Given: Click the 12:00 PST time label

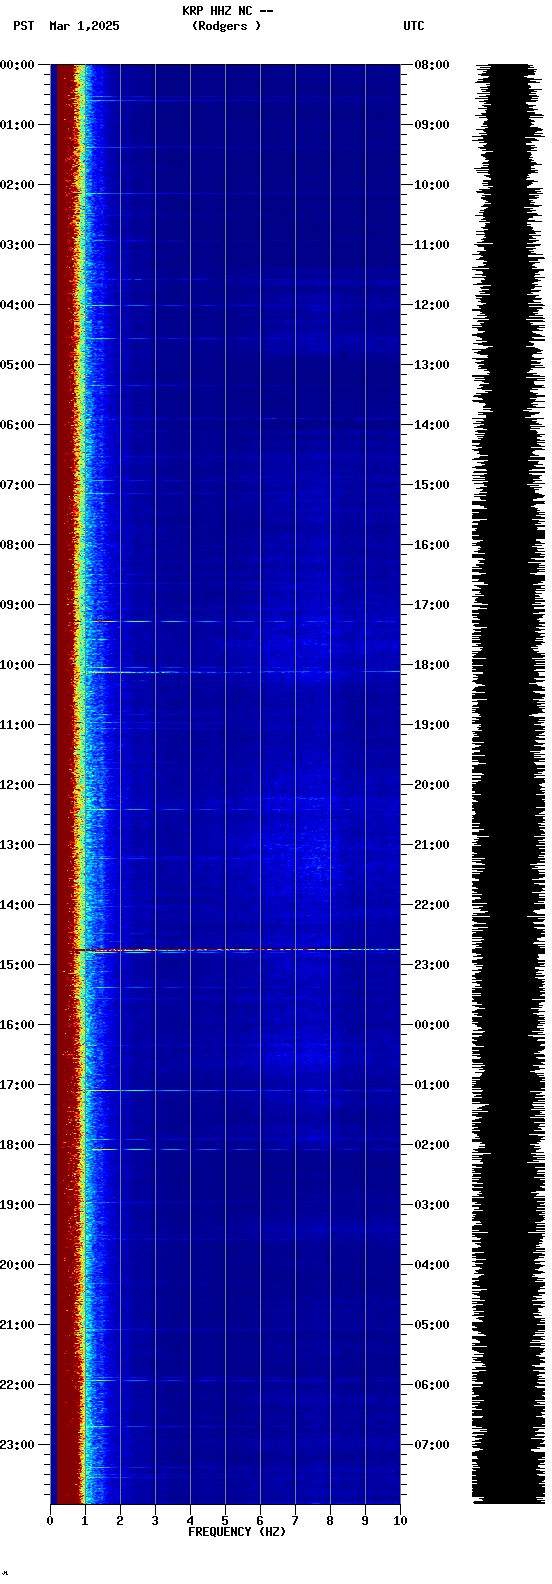Looking at the screenshot, I should point(18,785).
